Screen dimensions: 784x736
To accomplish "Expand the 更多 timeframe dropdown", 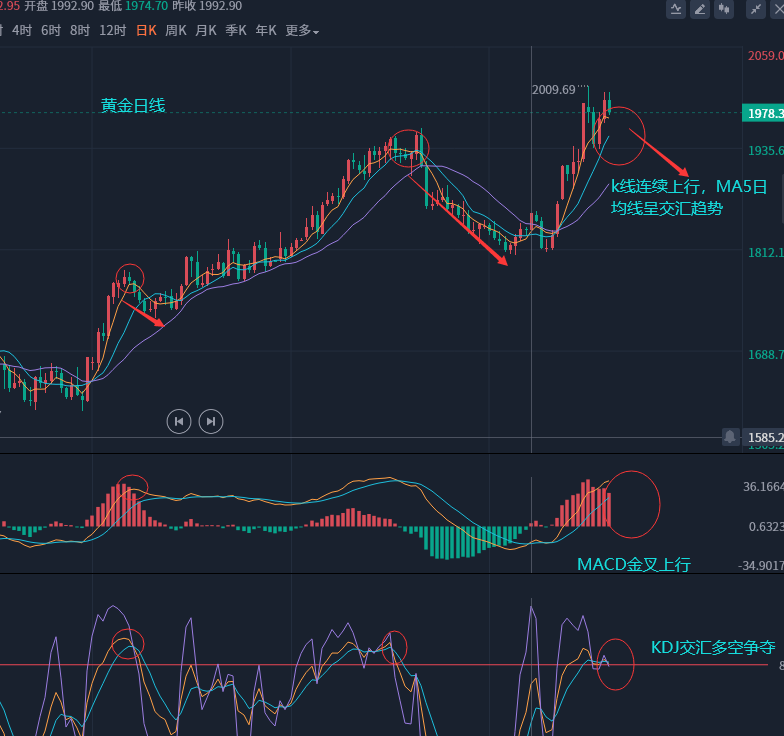I will [302, 31].
